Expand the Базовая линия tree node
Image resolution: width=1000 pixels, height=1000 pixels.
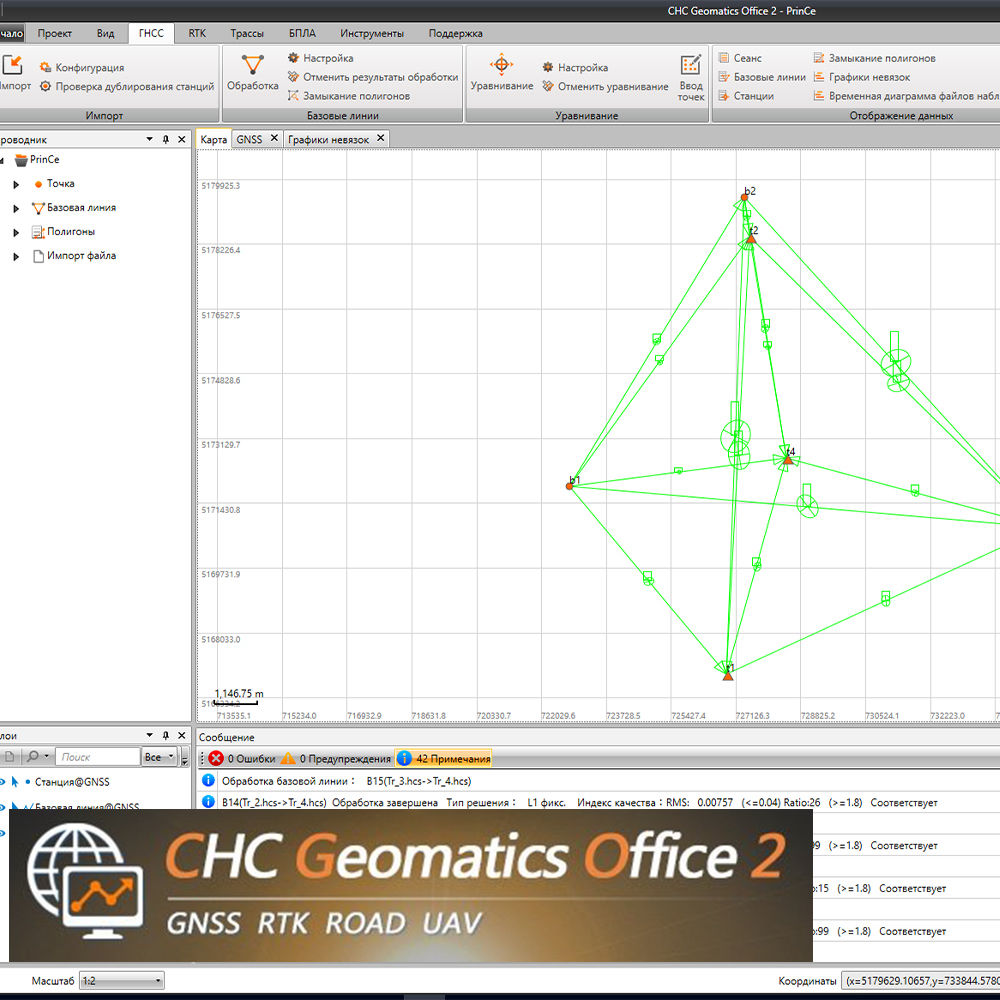(x=17, y=209)
